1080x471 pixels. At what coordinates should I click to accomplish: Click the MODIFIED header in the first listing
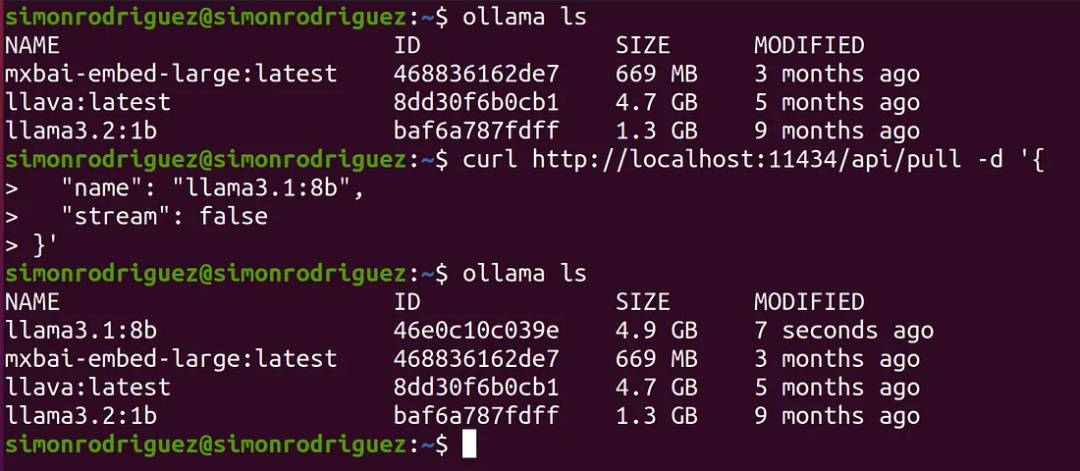808,45
